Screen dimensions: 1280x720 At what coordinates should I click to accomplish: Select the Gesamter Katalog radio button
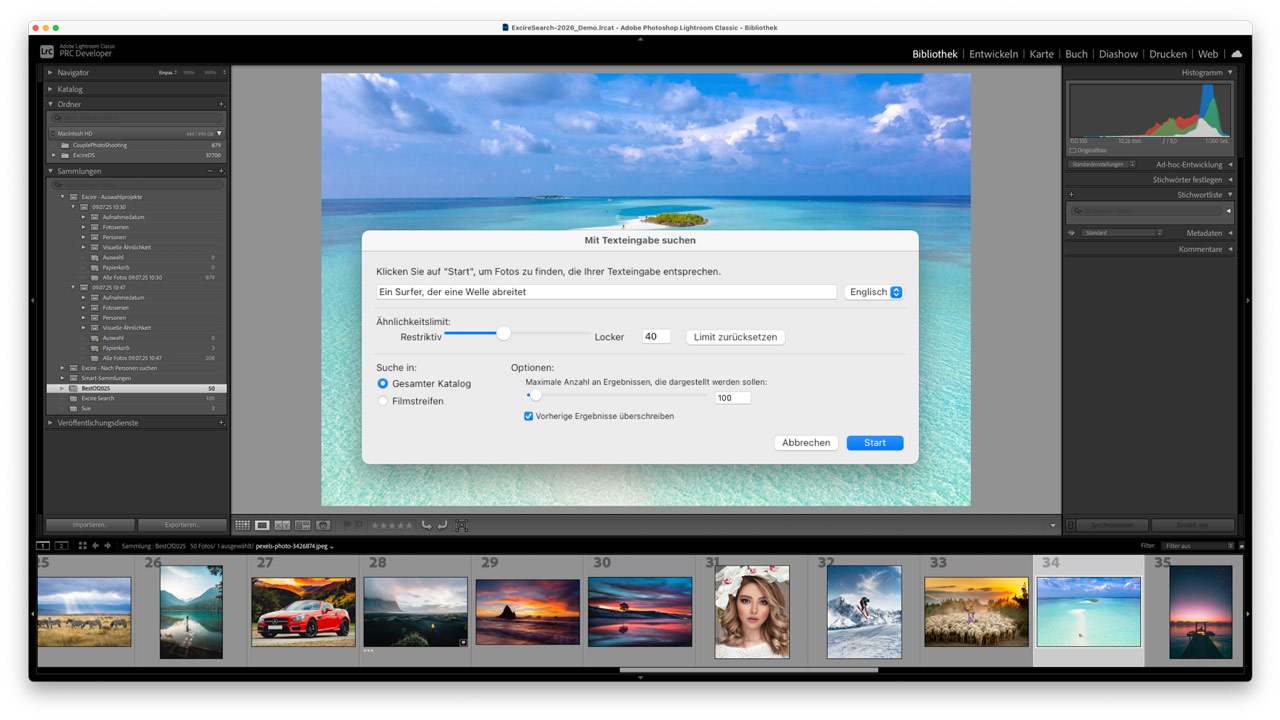click(383, 384)
